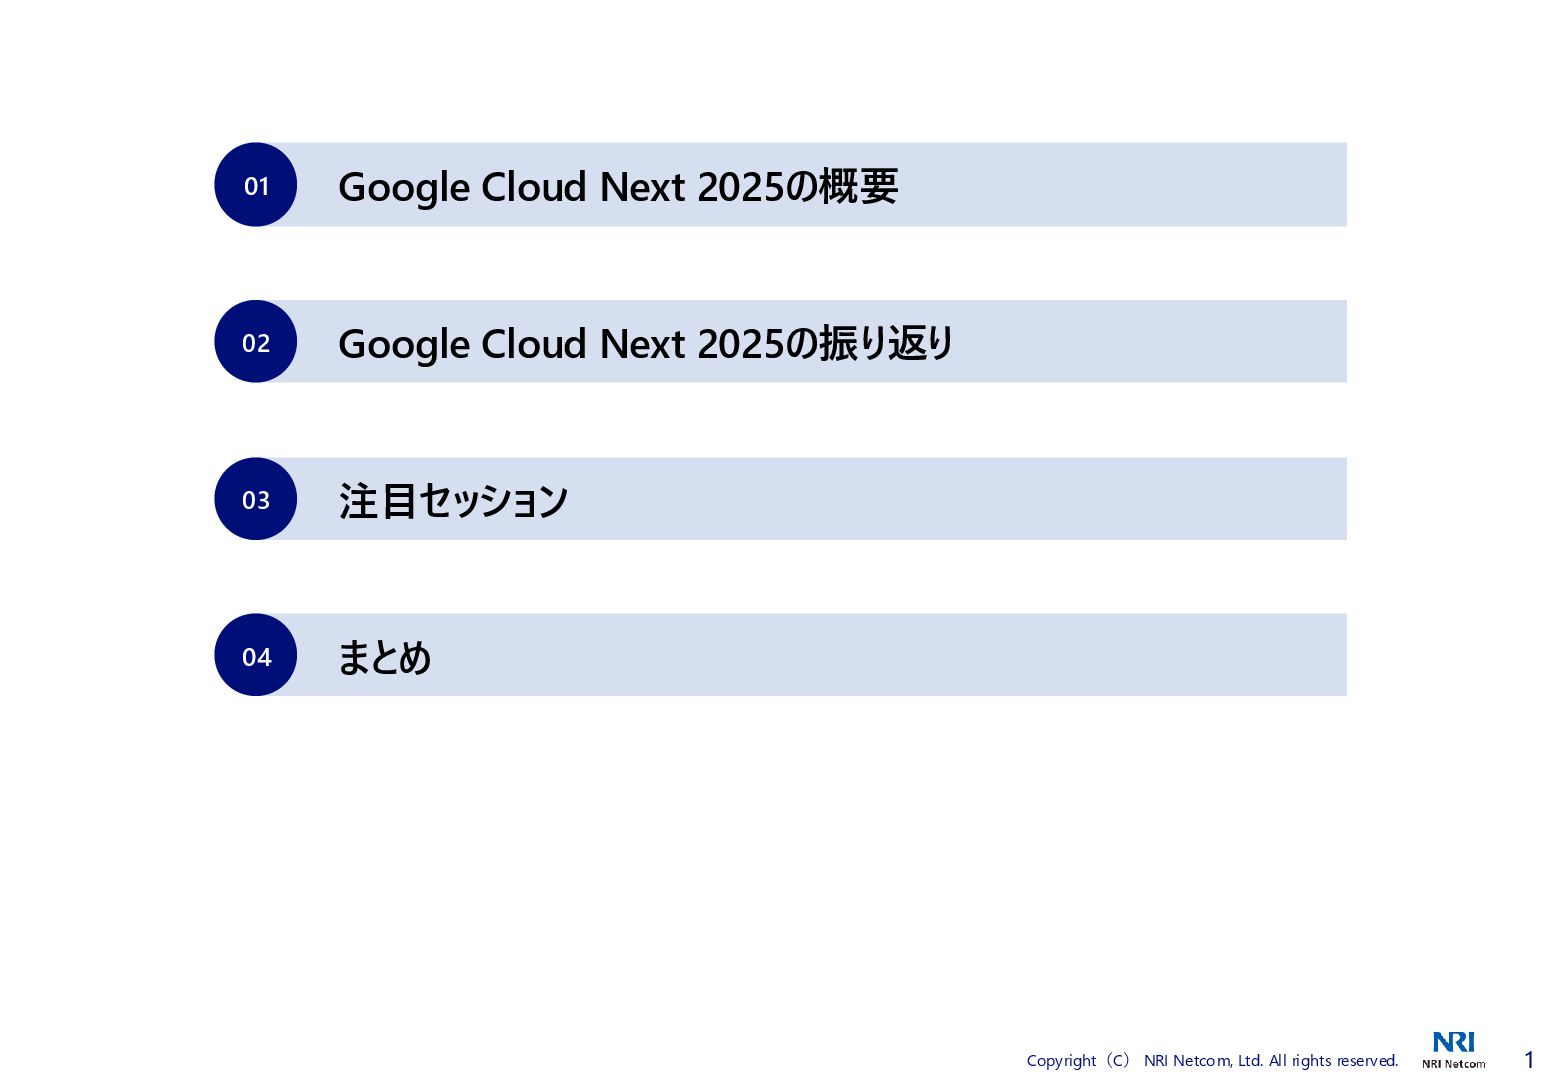Click the word "Google" in agenda item 01
Image resolution: width=1560 pixels, height=1080 pixels.
tap(404, 188)
